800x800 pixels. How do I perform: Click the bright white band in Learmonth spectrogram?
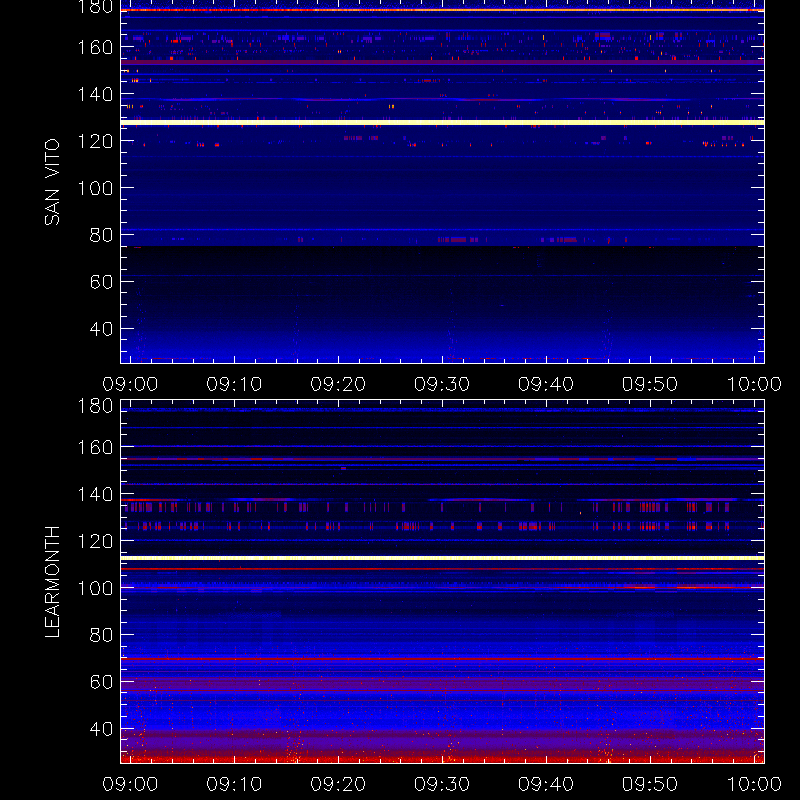click(442, 558)
